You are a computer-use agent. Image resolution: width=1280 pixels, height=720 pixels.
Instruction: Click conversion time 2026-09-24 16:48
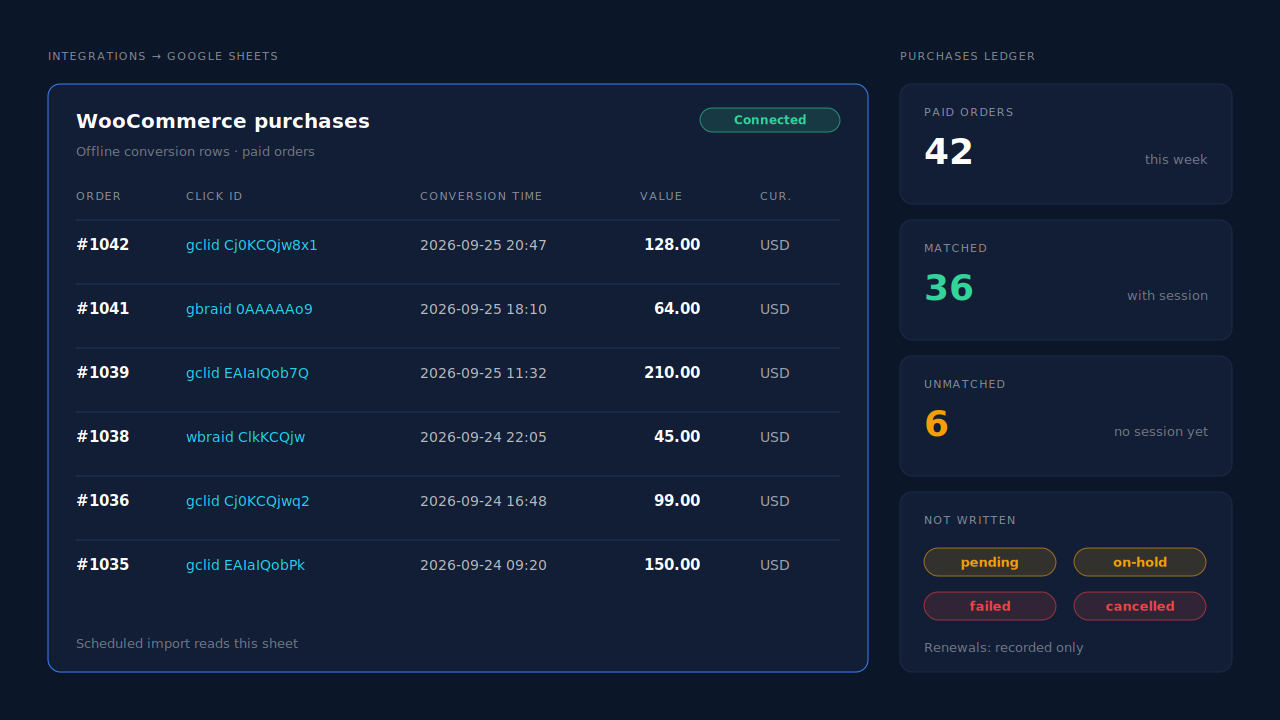[483, 501]
